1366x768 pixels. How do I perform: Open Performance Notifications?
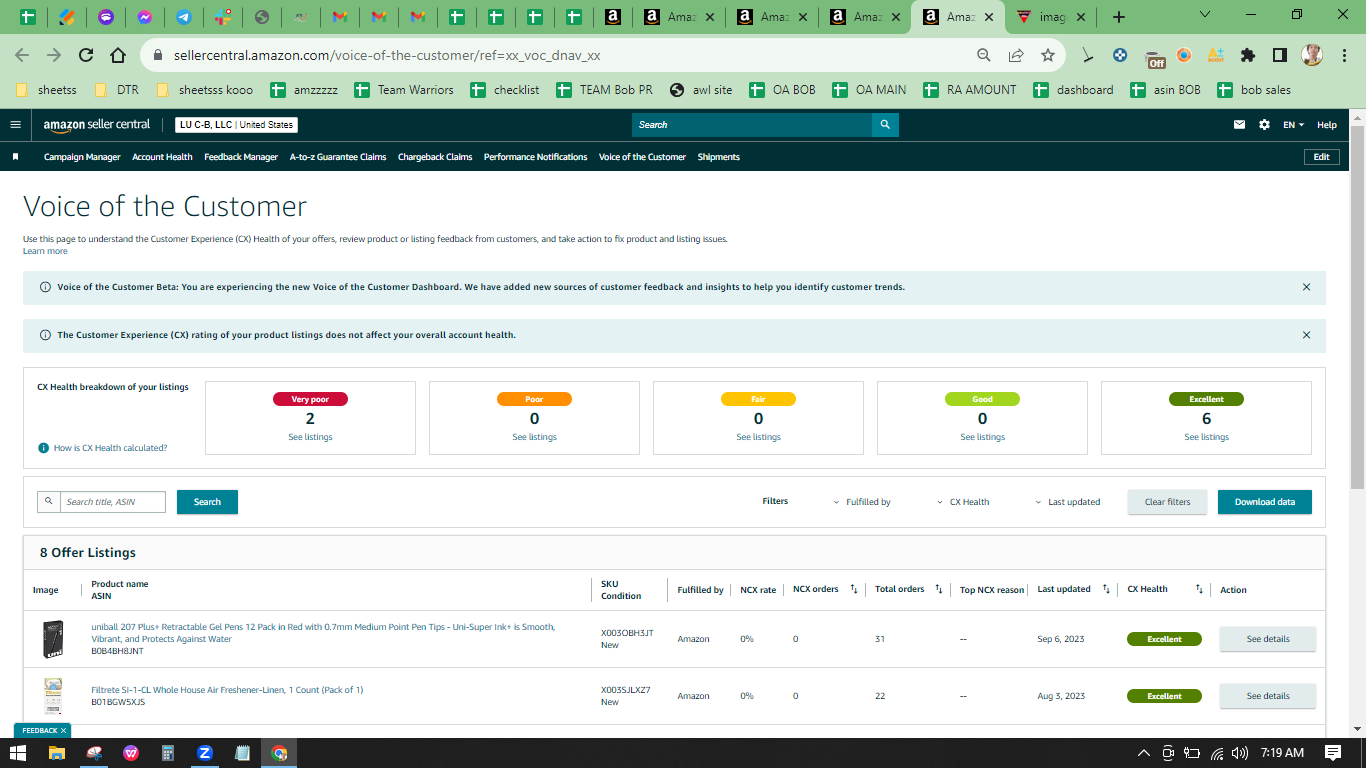pos(535,157)
